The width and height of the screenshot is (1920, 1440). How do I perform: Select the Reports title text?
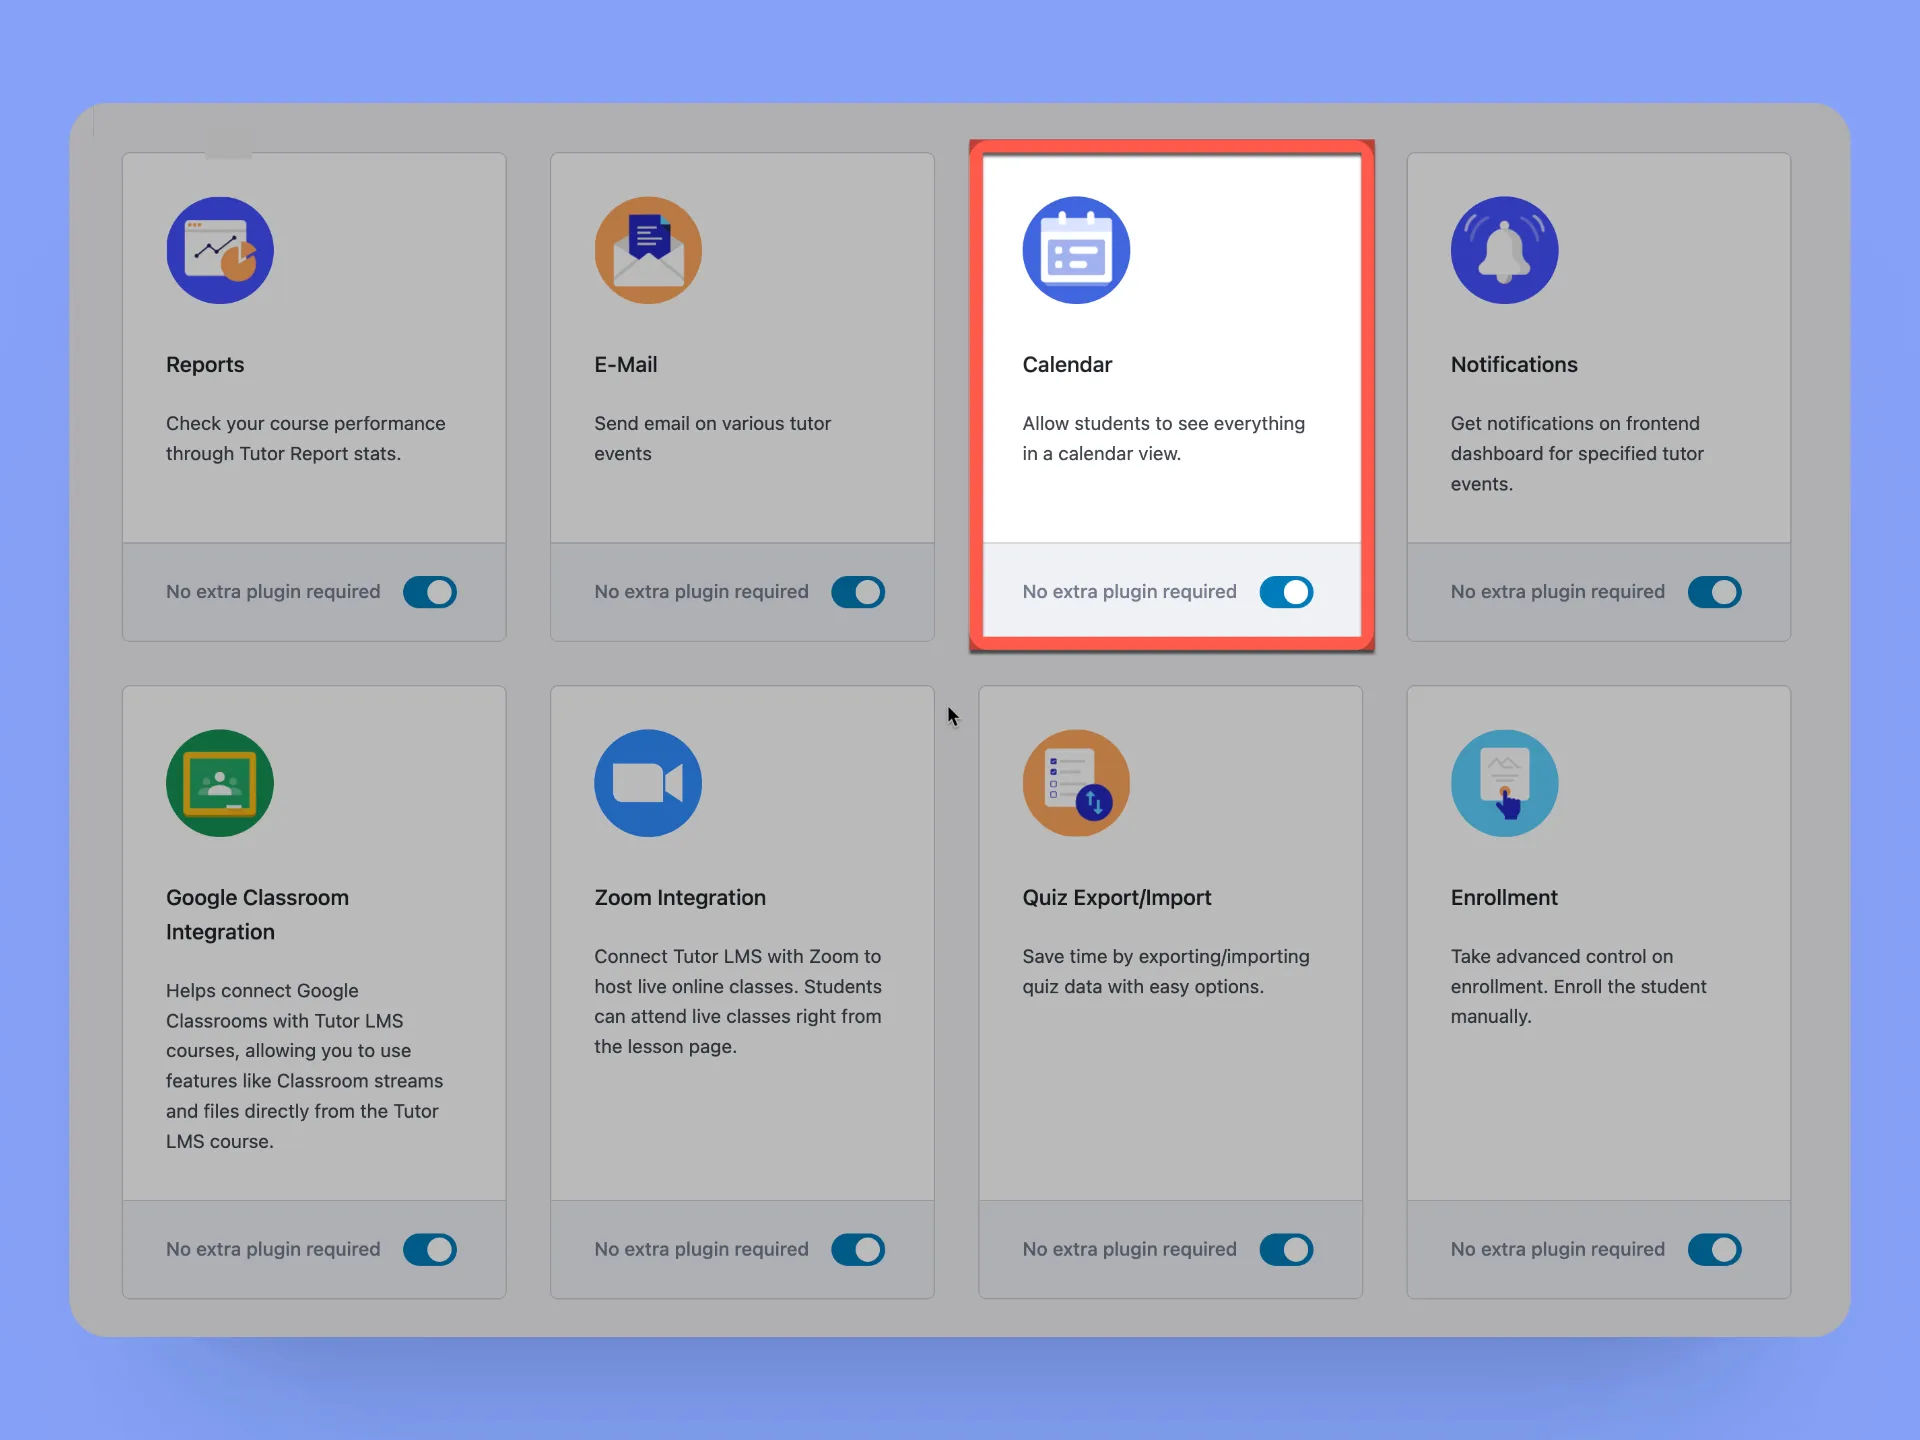pos(205,365)
